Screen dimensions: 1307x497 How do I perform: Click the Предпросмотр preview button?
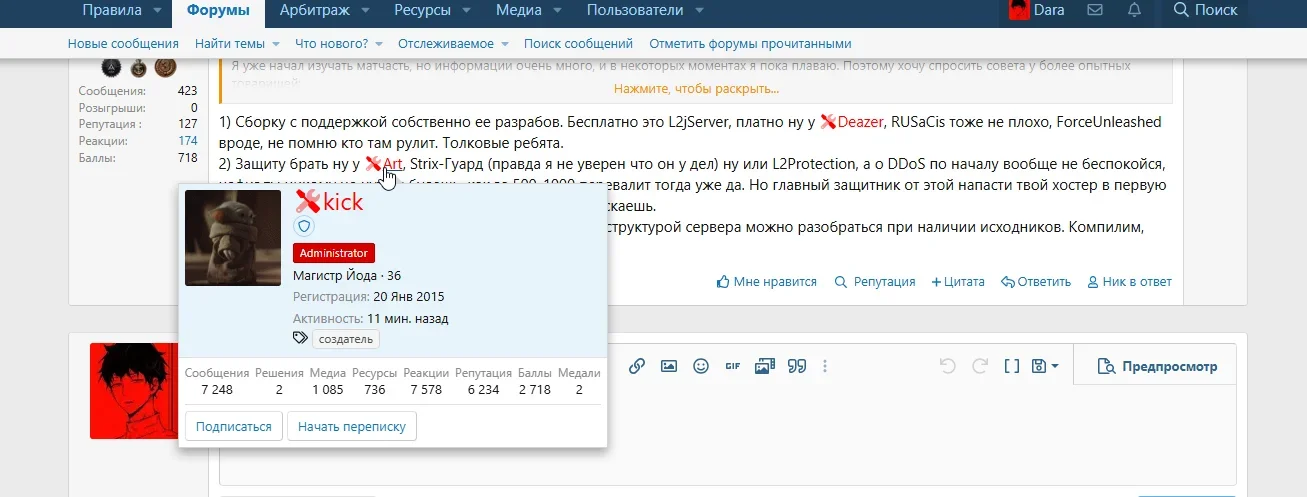[x=1158, y=366]
